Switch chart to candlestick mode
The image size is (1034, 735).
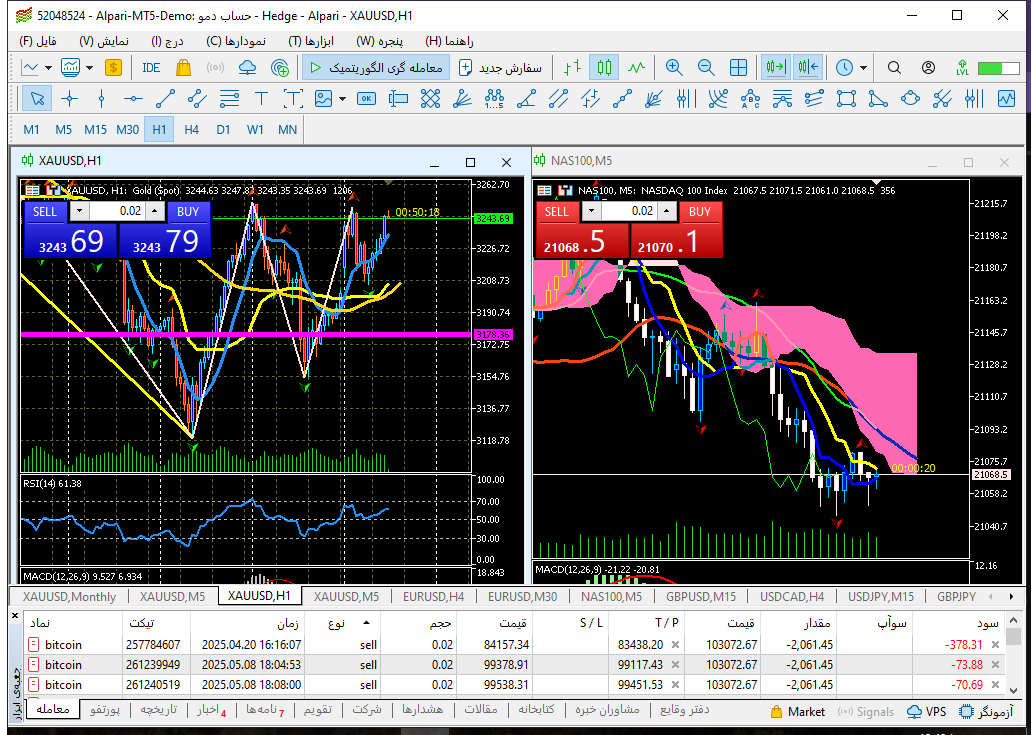coord(604,67)
